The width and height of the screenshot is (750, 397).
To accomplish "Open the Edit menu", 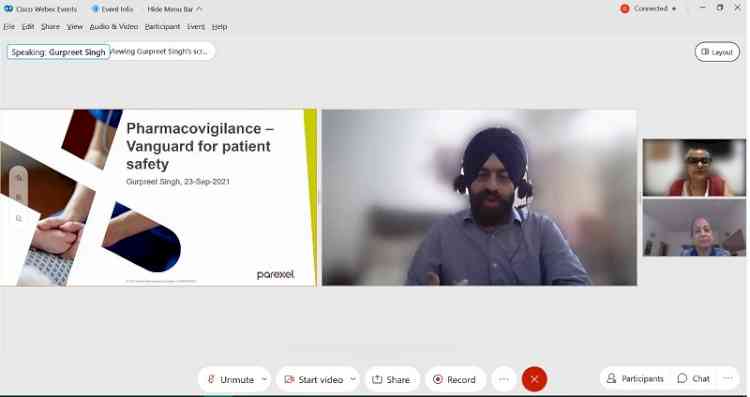I will [28, 27].
